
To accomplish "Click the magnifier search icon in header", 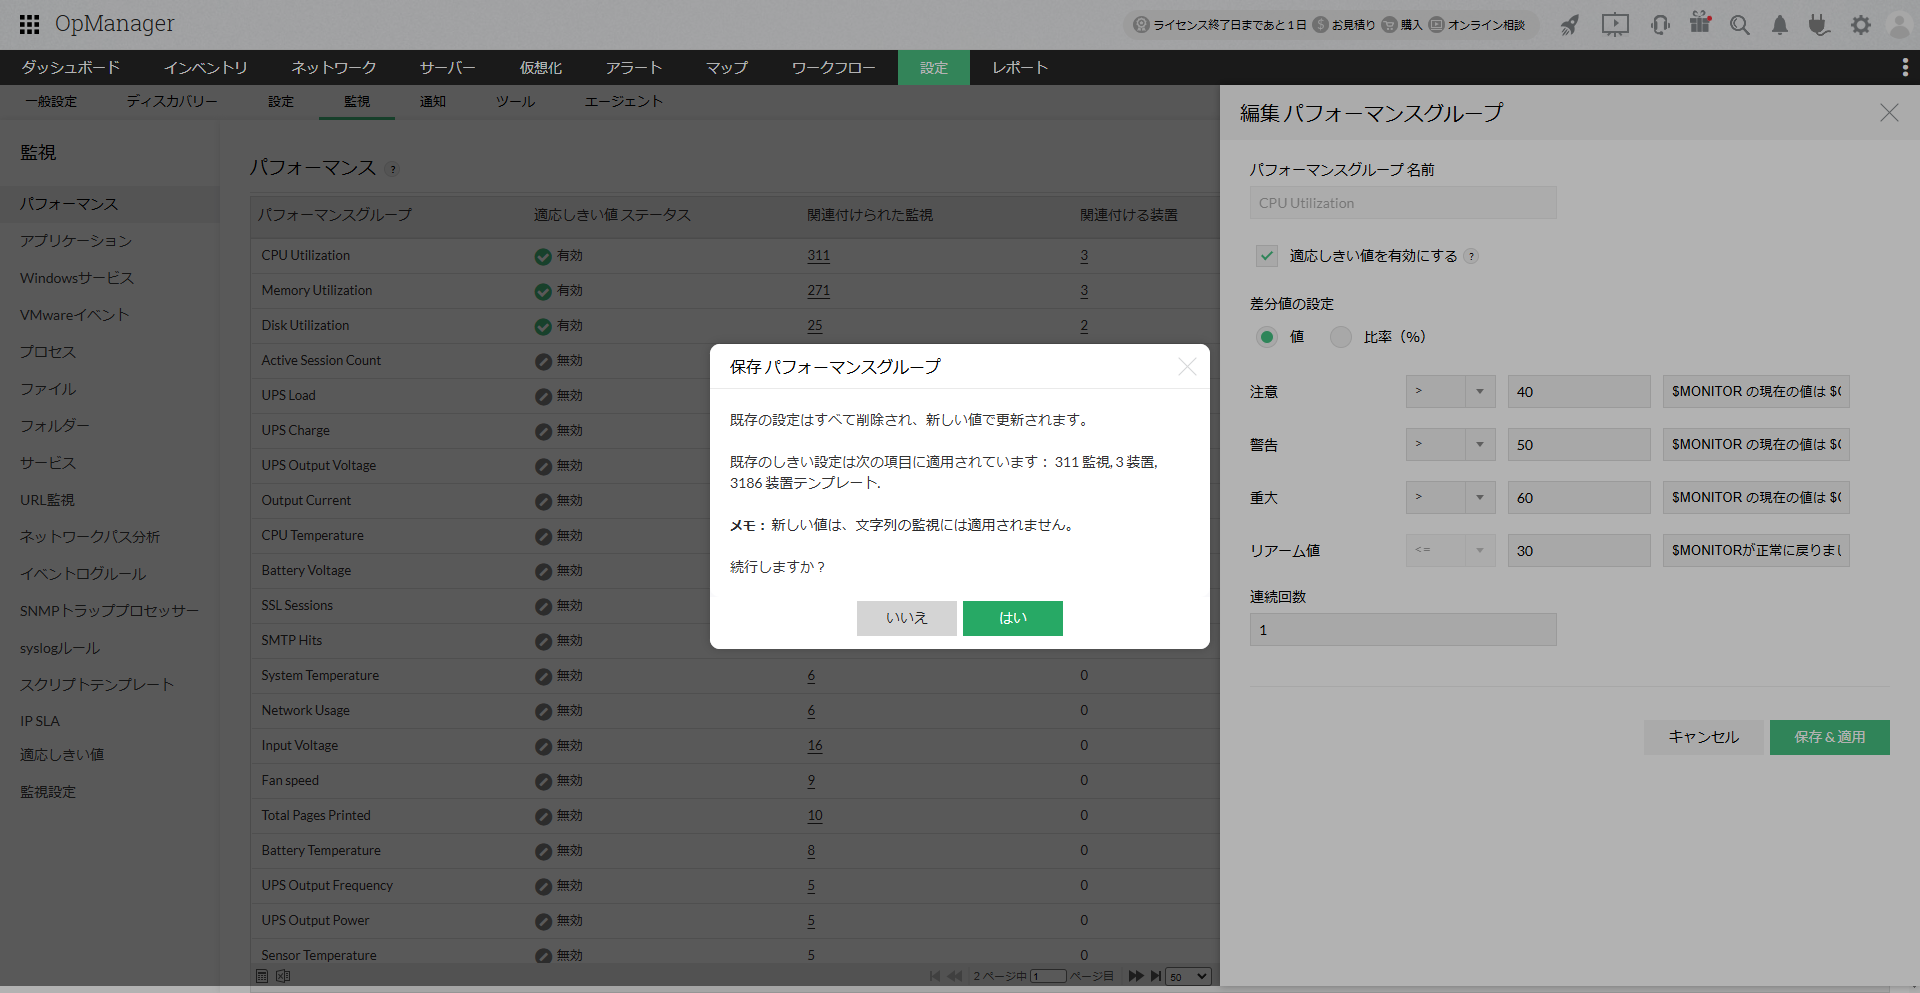I will pyautogui.click(x=1740, y=25).
